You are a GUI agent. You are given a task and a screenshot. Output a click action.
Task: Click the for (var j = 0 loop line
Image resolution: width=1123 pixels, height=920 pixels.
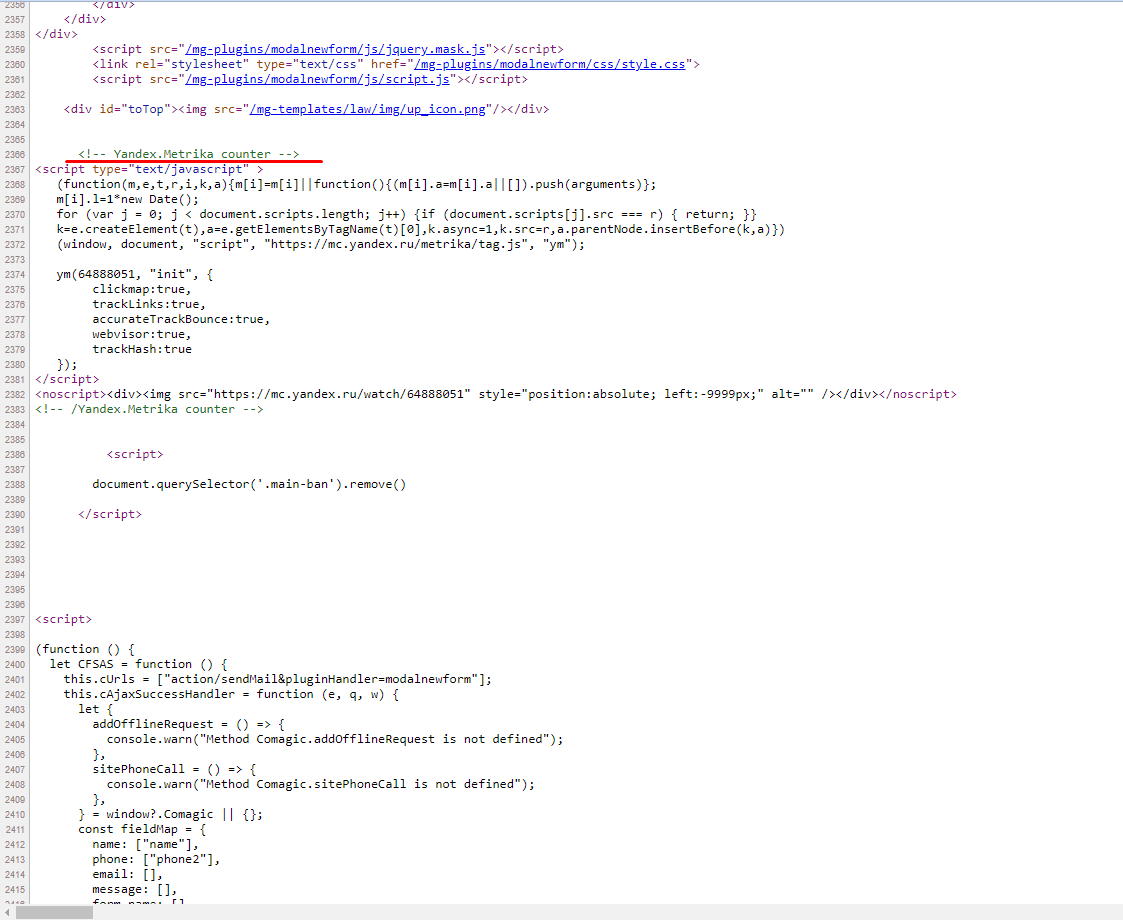coord(407,214)
